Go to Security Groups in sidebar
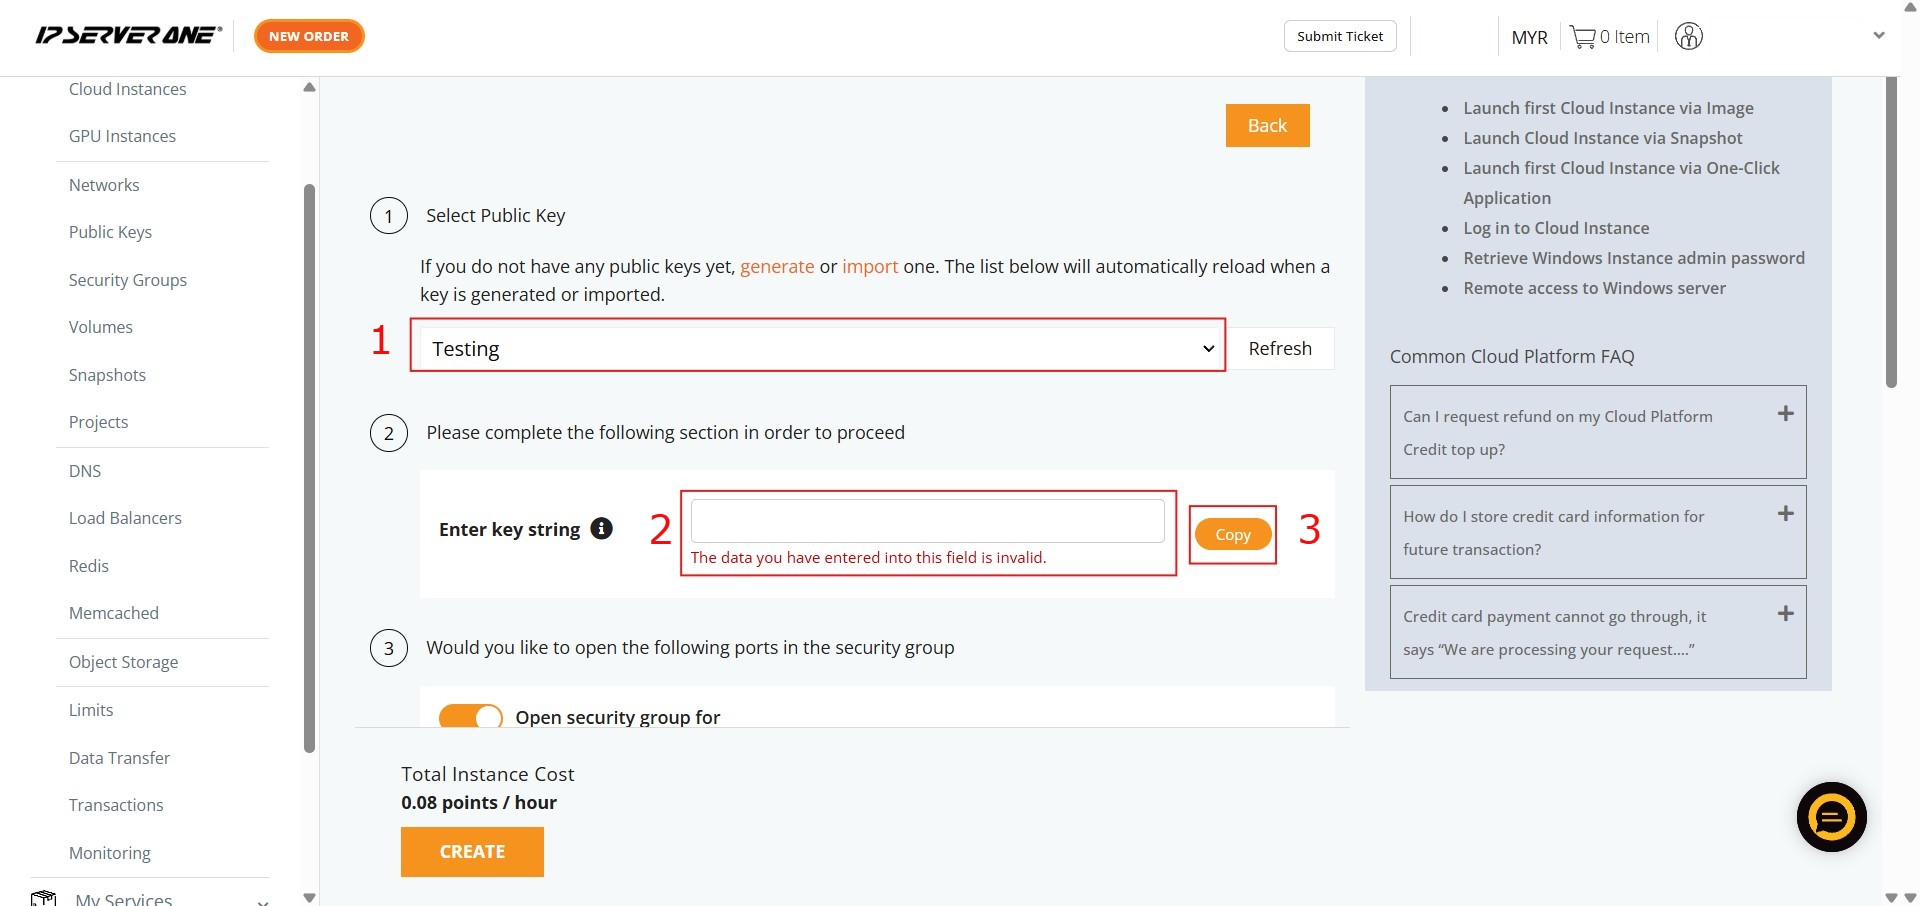This screenshot has height=906, width=1920. (127, 280)
